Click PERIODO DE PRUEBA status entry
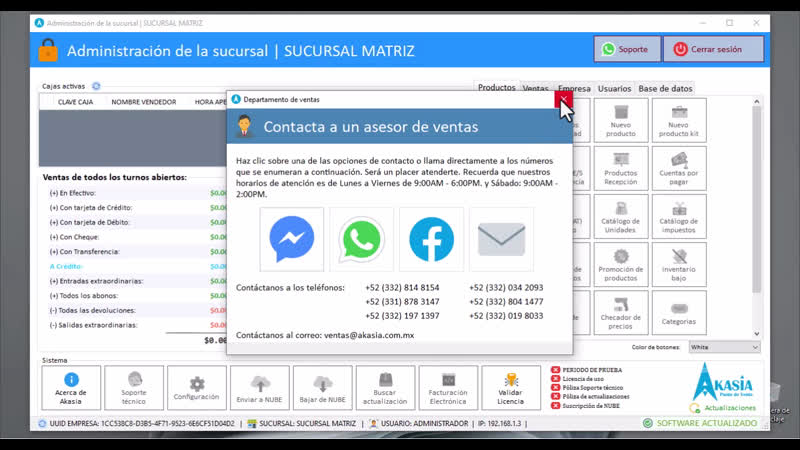The height and width of the screenshot is (450, 800). click(x=587, y=370)
